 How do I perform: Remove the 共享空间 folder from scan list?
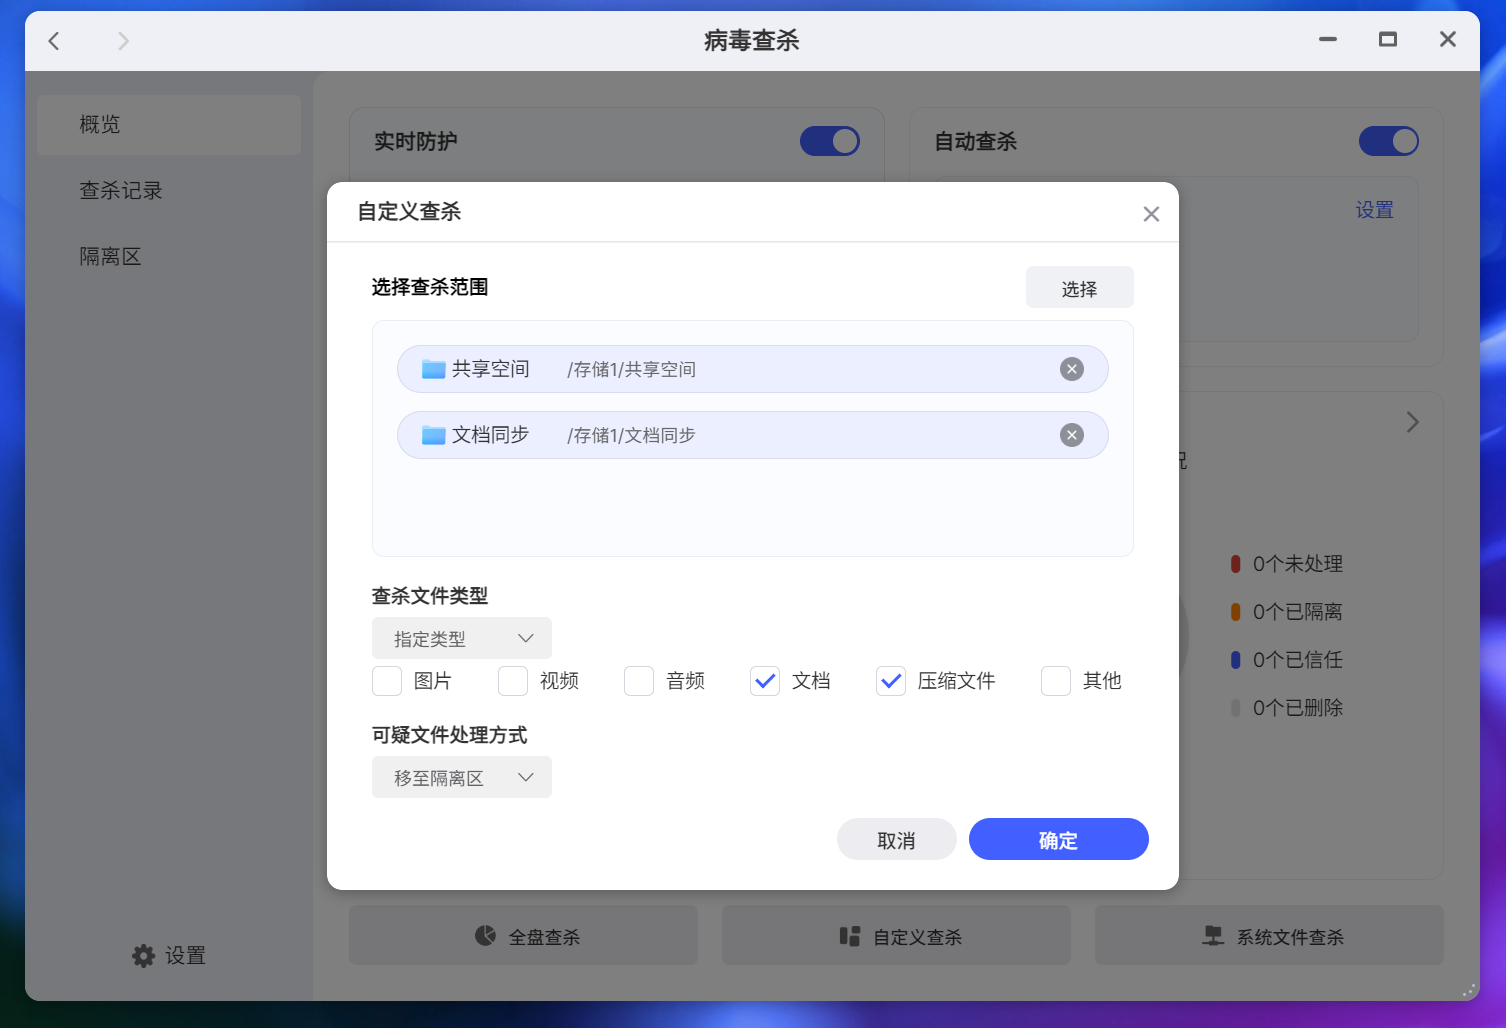point(1072,369)
